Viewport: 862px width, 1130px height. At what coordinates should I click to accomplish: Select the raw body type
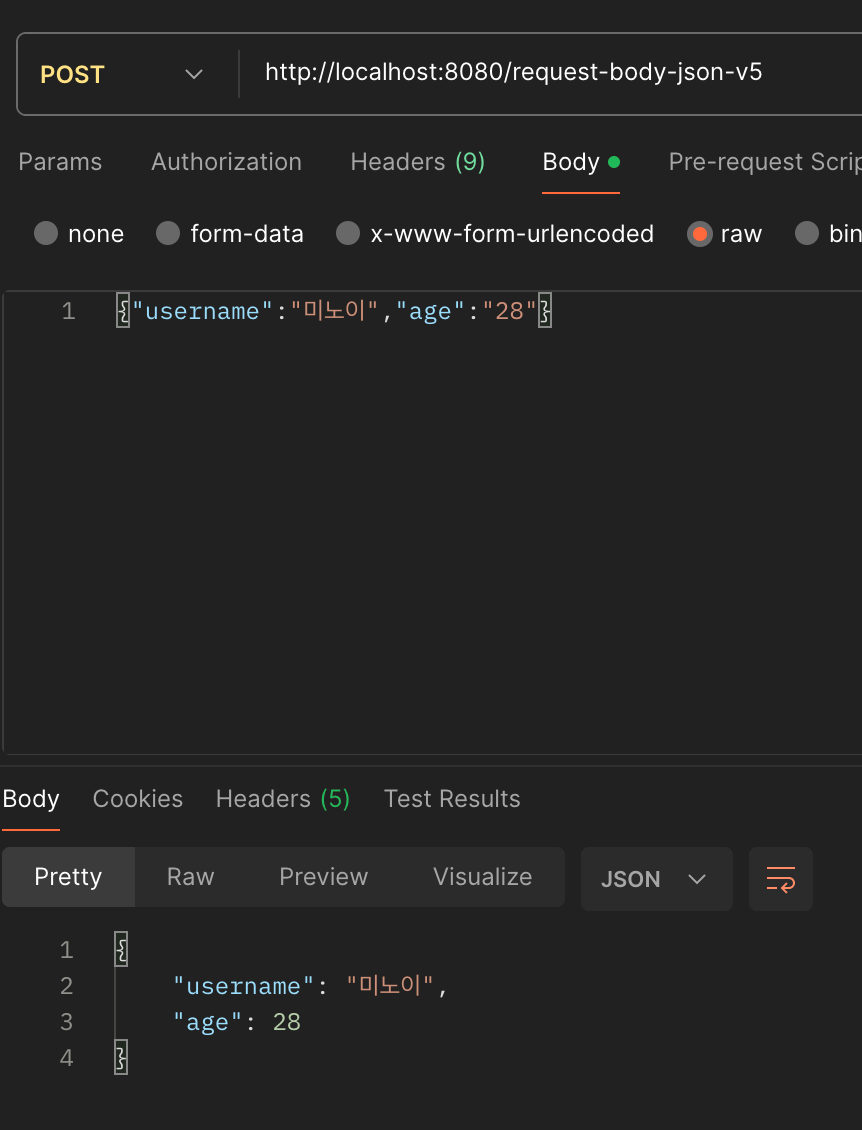pyautogui.click(x=724, y=233)
